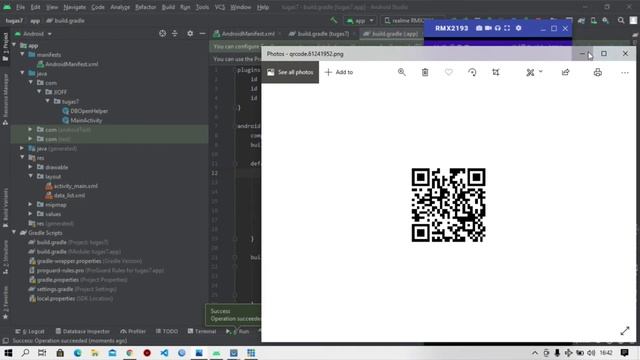
Task: Open the Profiler tool window
Action: pyautogui.click(x=133, y=331)
